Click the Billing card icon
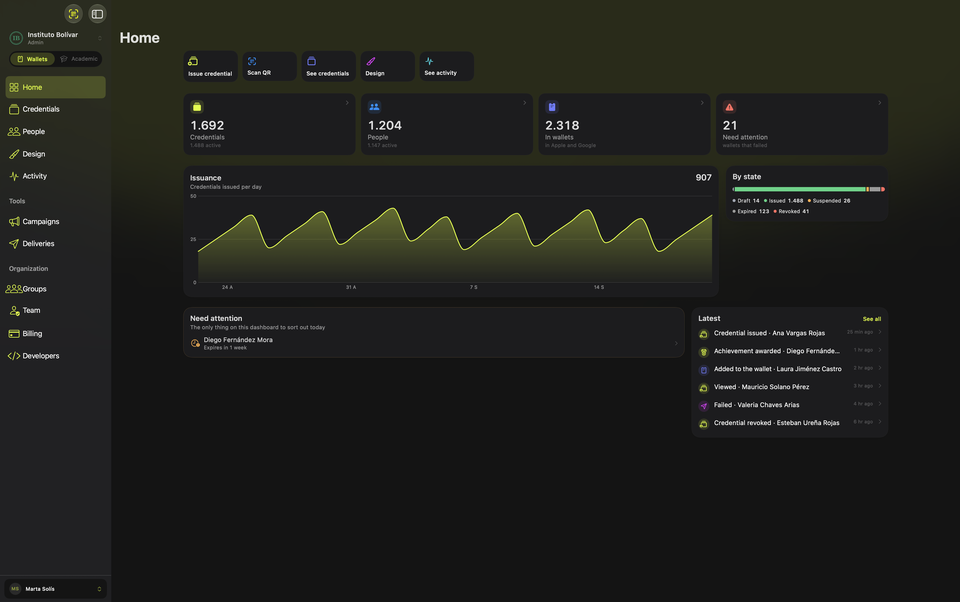The width and height of the screenshot is (960, 602). pyautogui.click(x=14, y=334)
